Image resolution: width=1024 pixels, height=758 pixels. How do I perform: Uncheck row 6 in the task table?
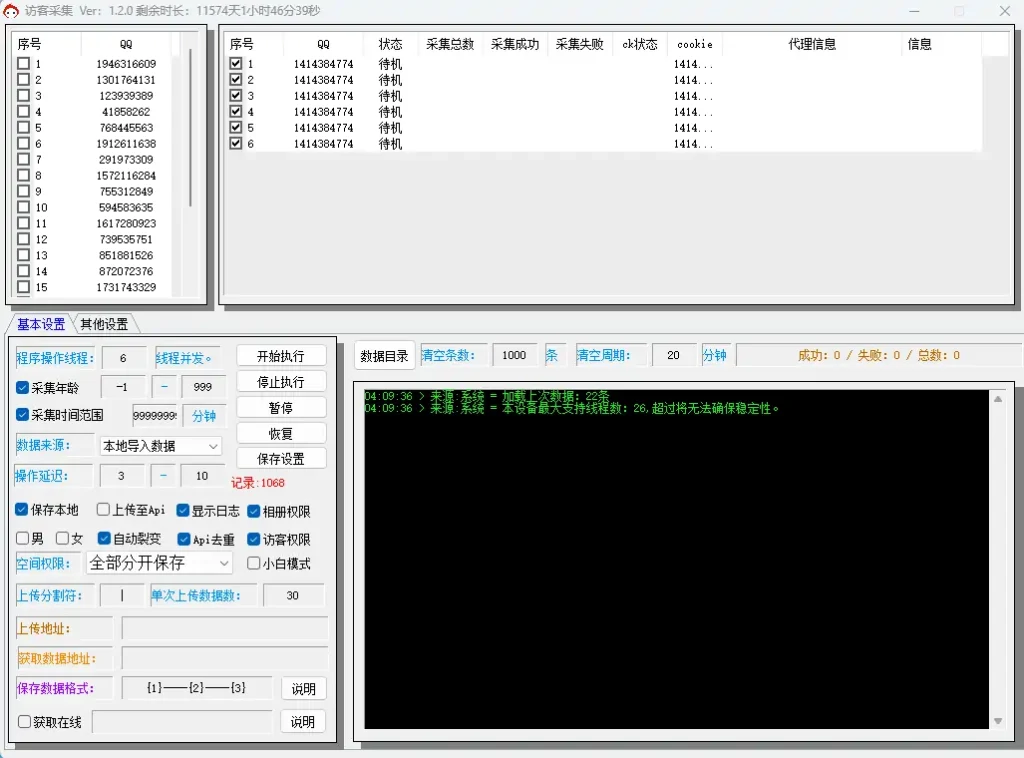(236, 143)
